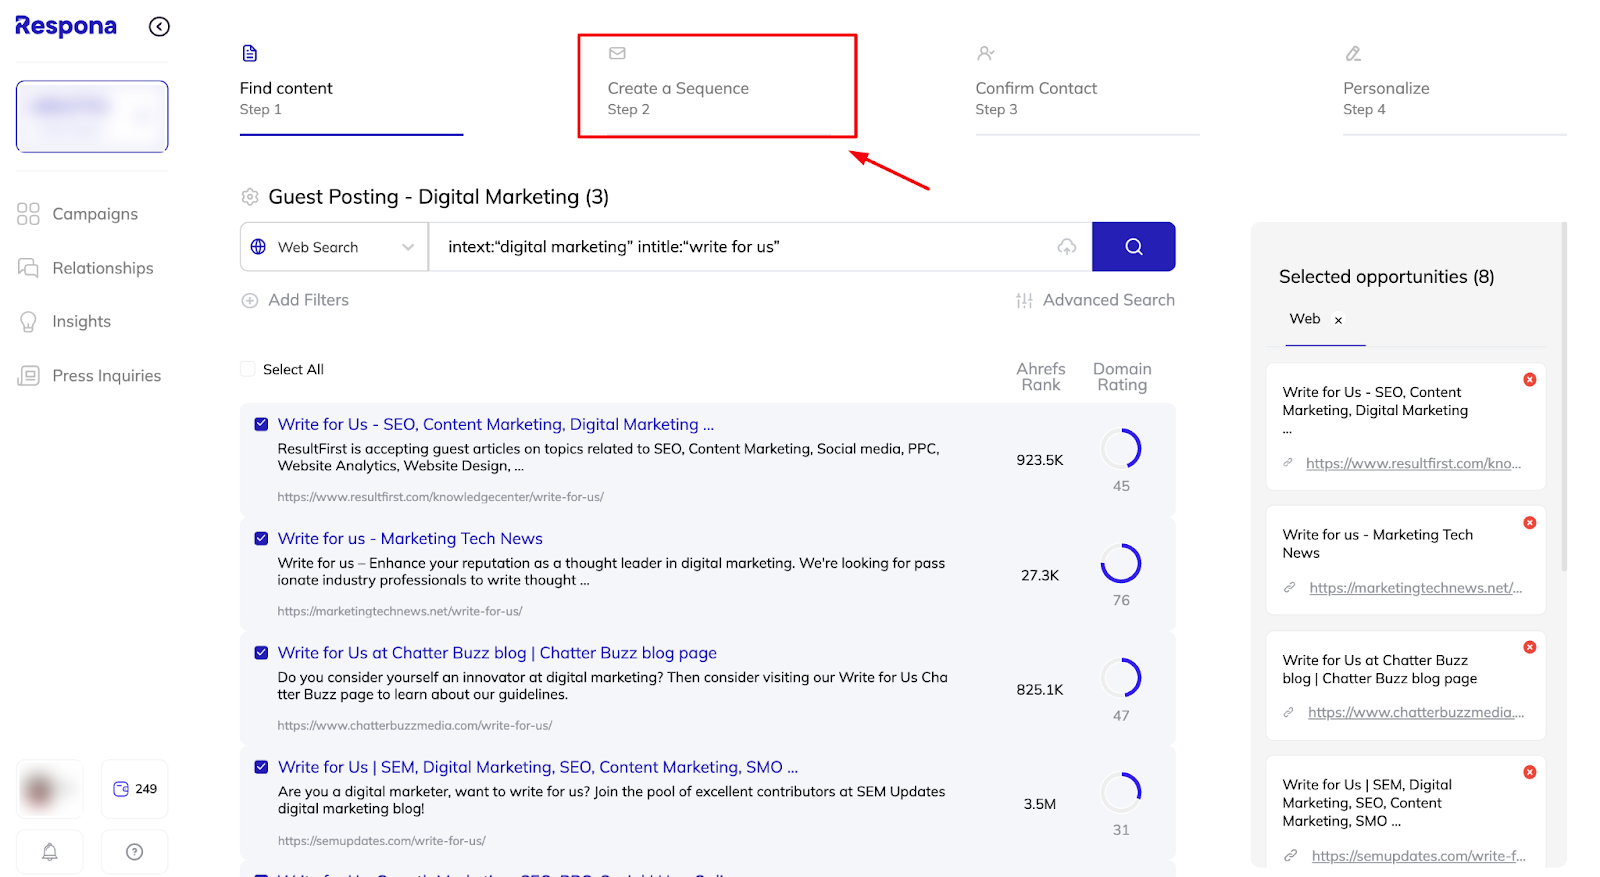Remove the Chatter Buzz selected opportunity
The image size is (1600, 877).
pyautogui.click(x=1530, y=647)
